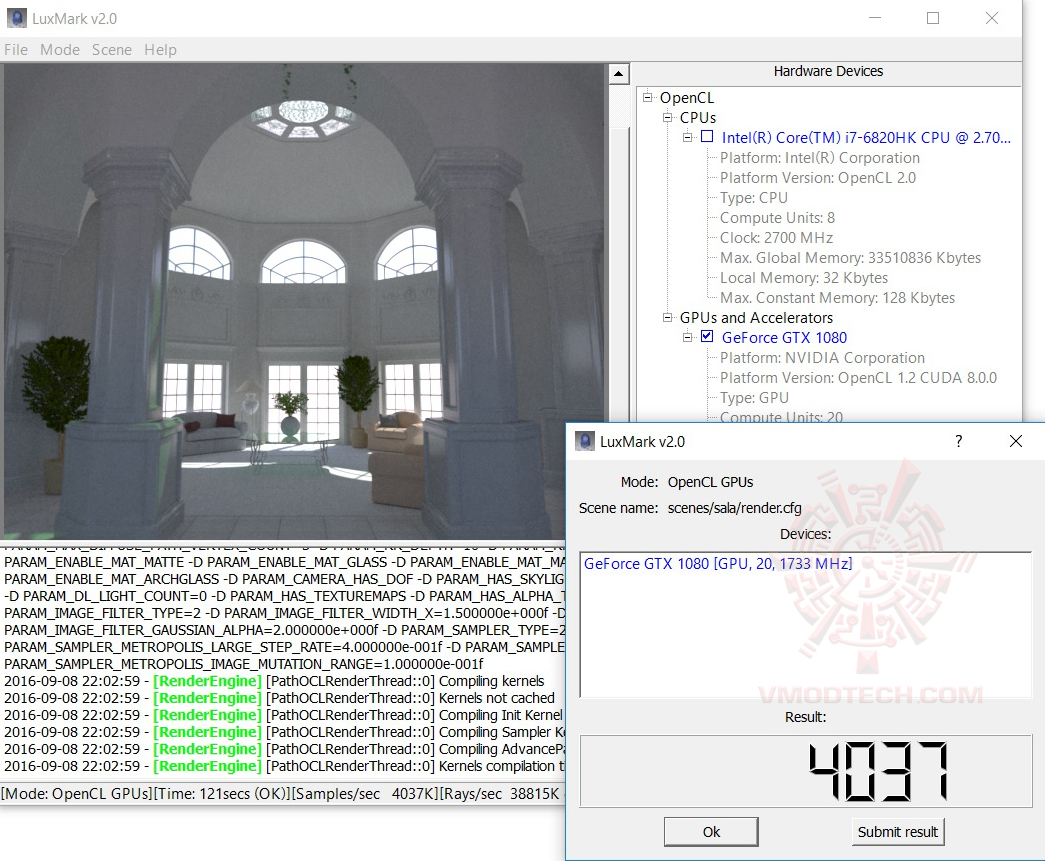Maximize the LuxMark main window
This screenshot has width=1045, height=861.
933,18
